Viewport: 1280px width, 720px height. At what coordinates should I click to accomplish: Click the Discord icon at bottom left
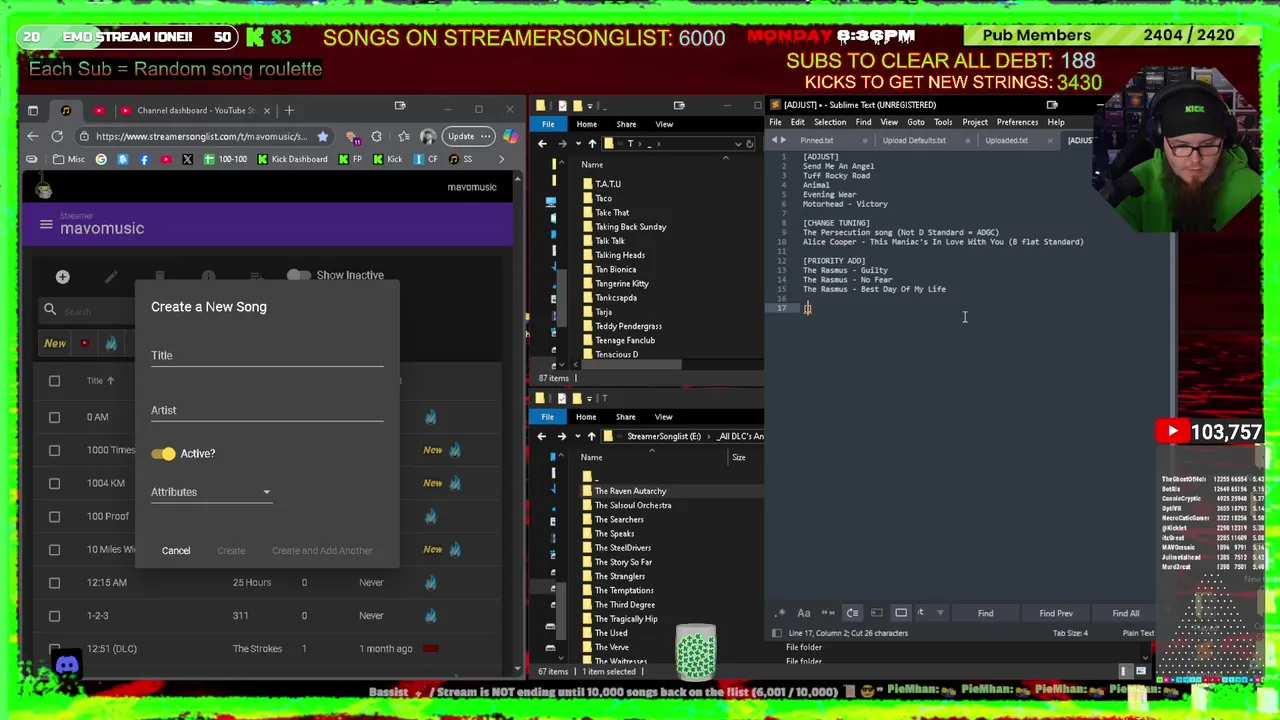tap(67, 665)
